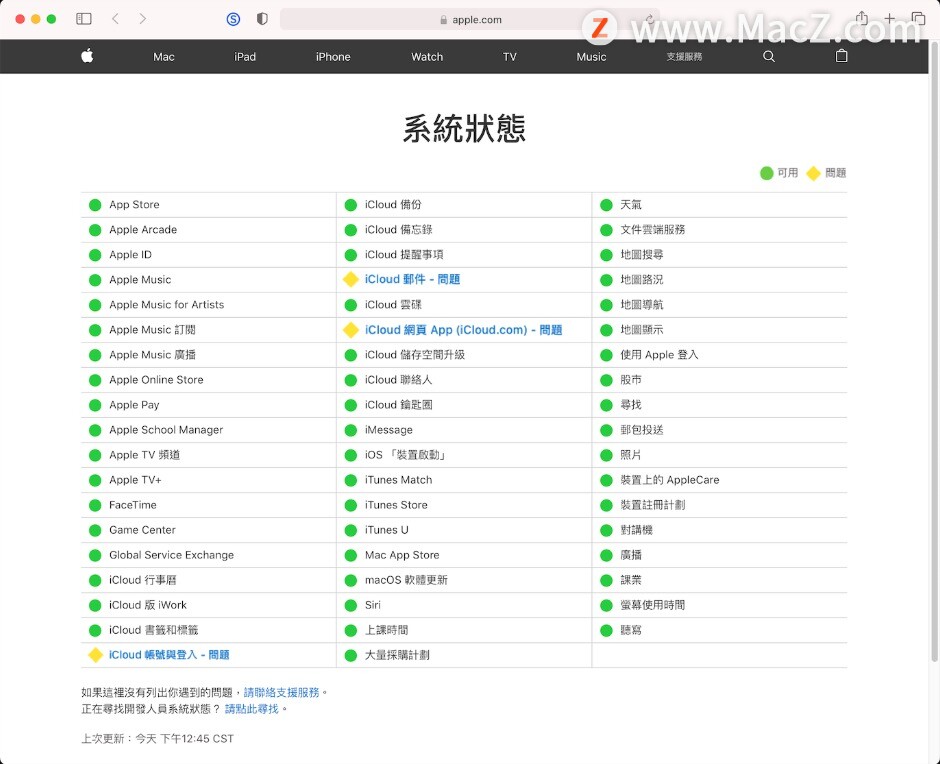The image size is (940, 764).
Task: Toggle the Safari sidebar icon
Action: click(84, 18)
